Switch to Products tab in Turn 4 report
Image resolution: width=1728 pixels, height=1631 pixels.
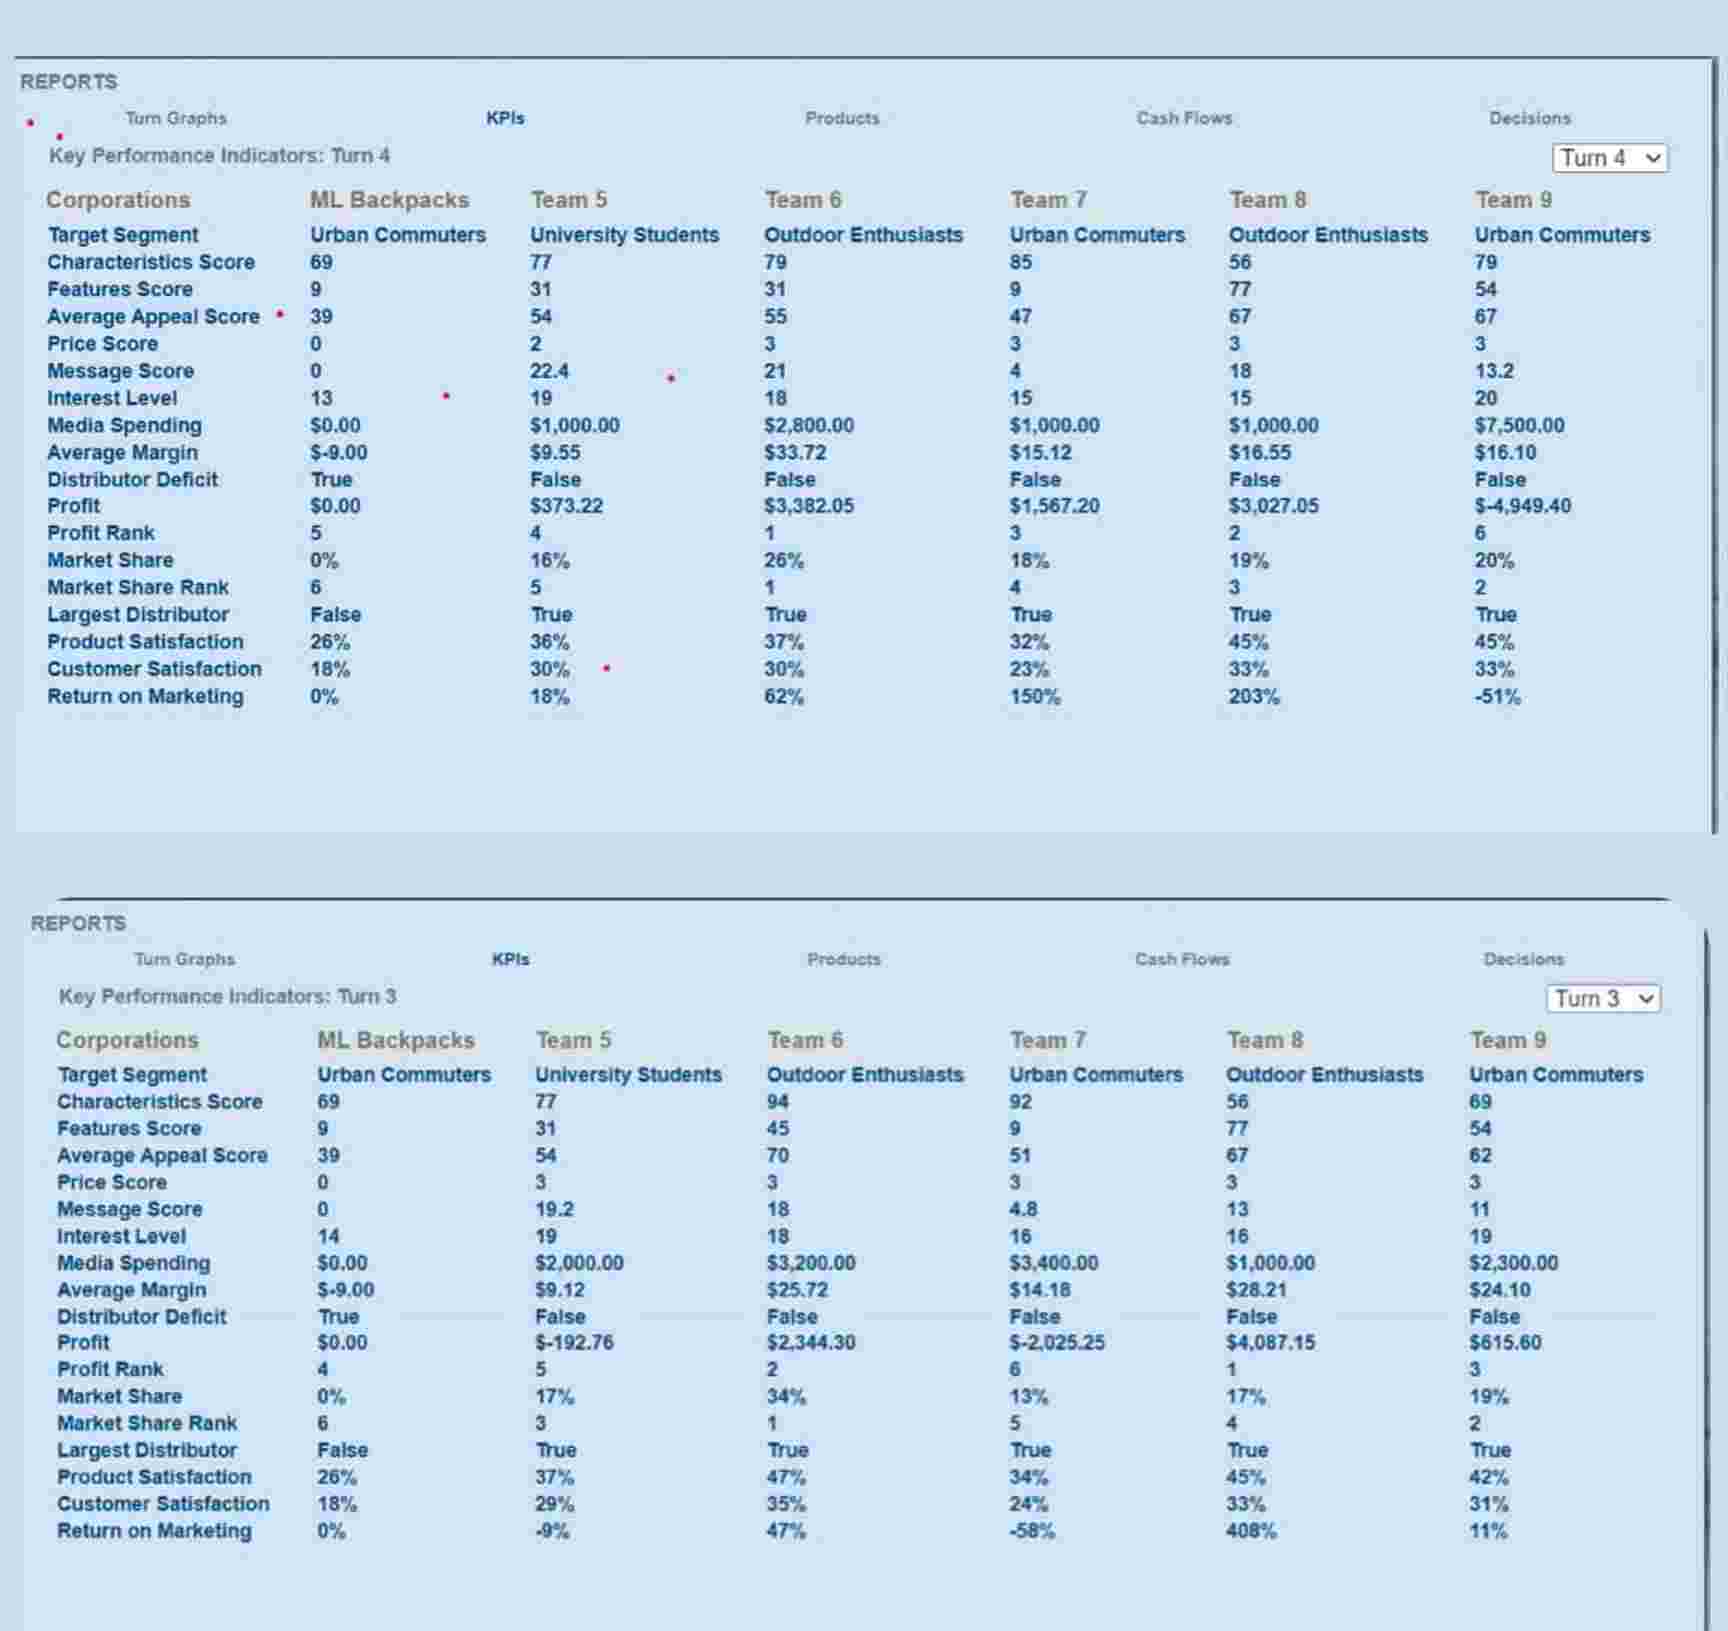coord(842,118)
